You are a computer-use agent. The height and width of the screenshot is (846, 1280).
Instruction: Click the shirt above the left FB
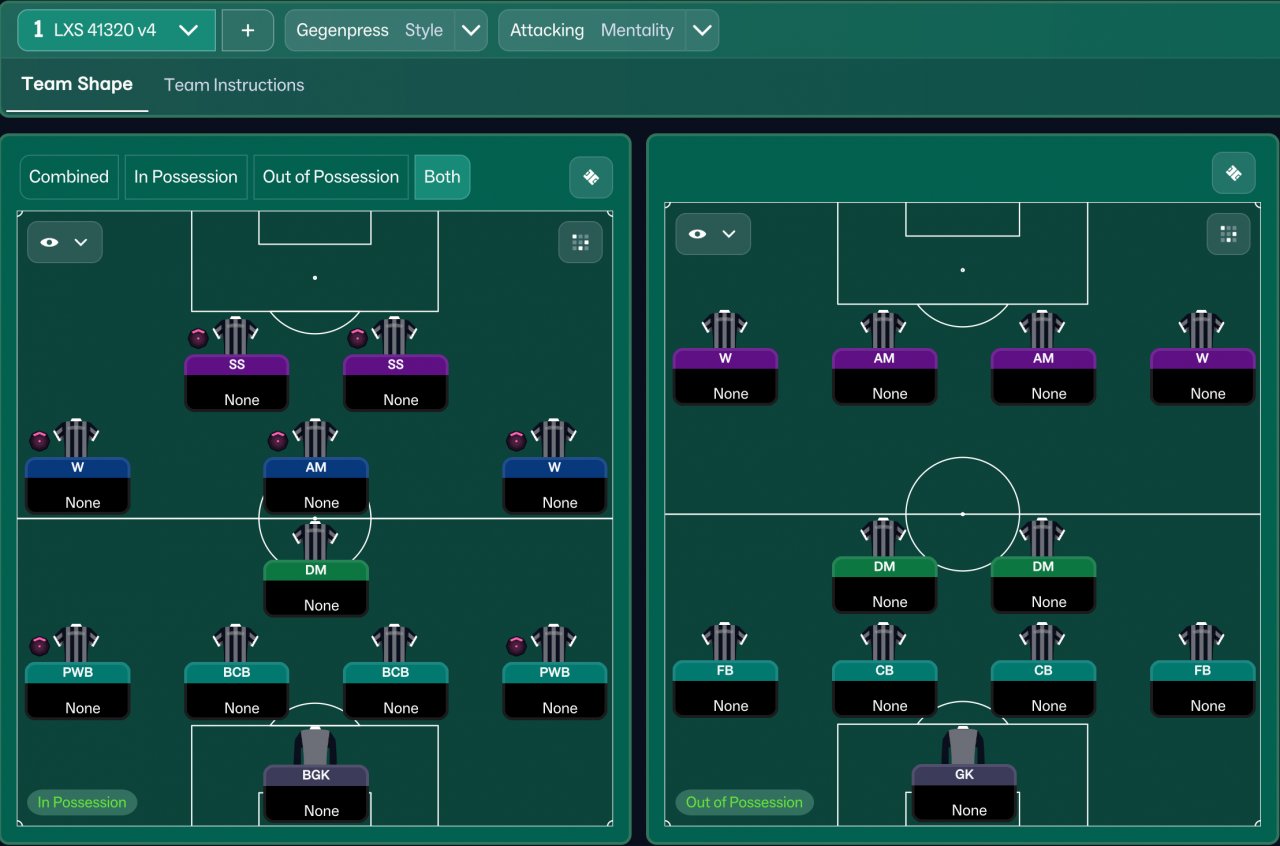click(x=725, y=641)
